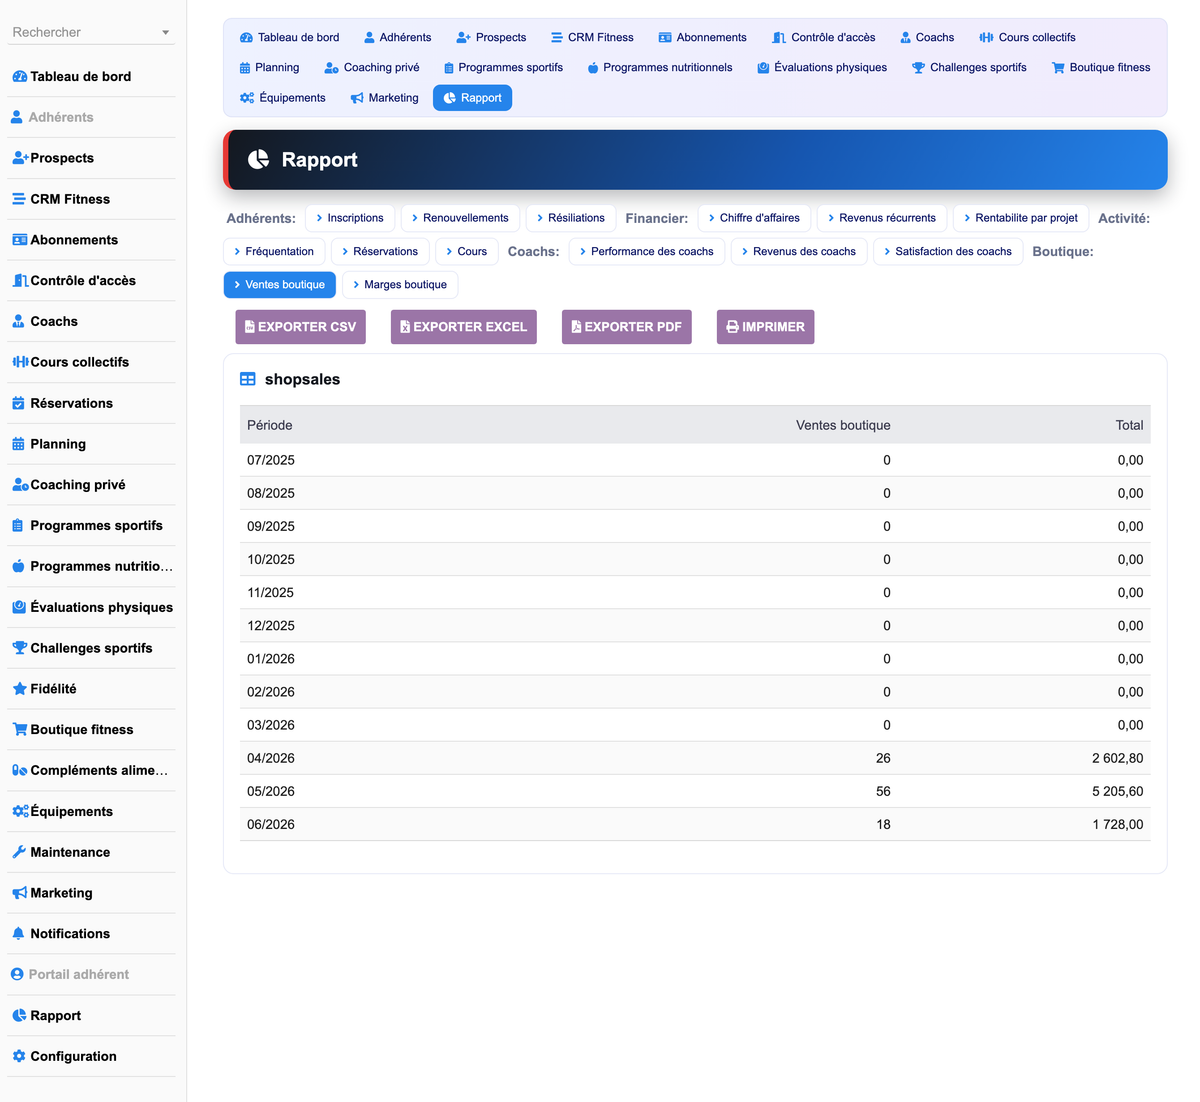Viewport: 1200px width, 1102px height.
Task: Open Programmes nutritionnels in top navigation
Action: tap(660, 67)
